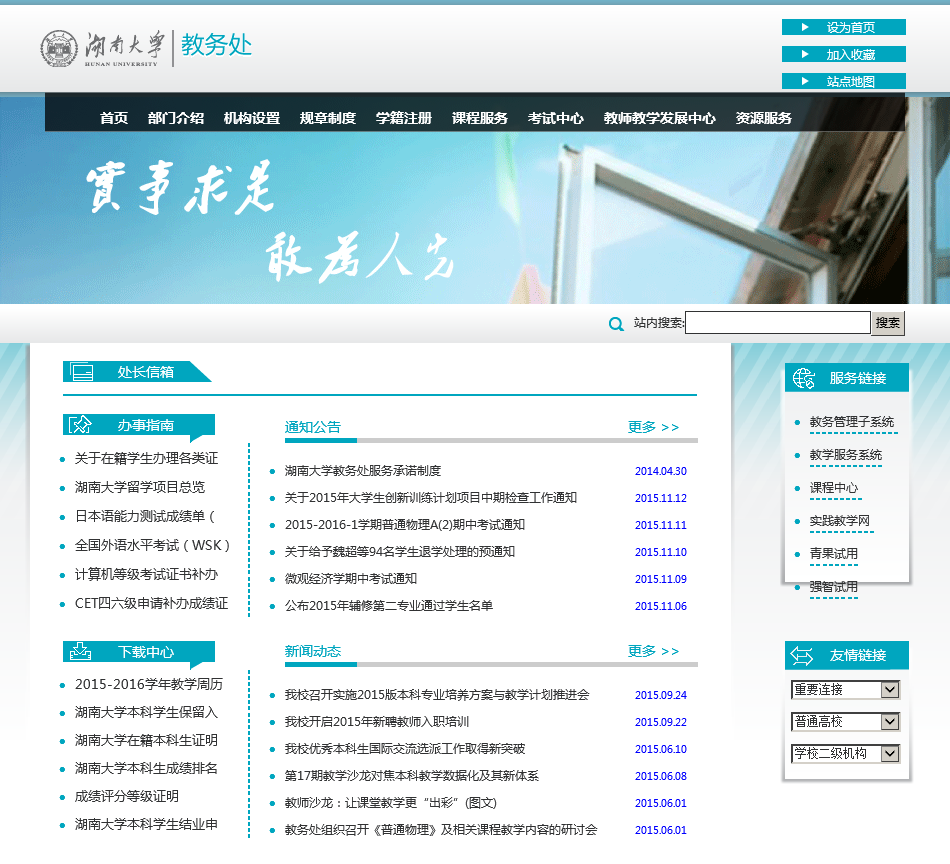Open notice 关于给予魏超等94名学生退学处理的预通知
Viewport: 950px width, 864px height.
click(400, 552)
